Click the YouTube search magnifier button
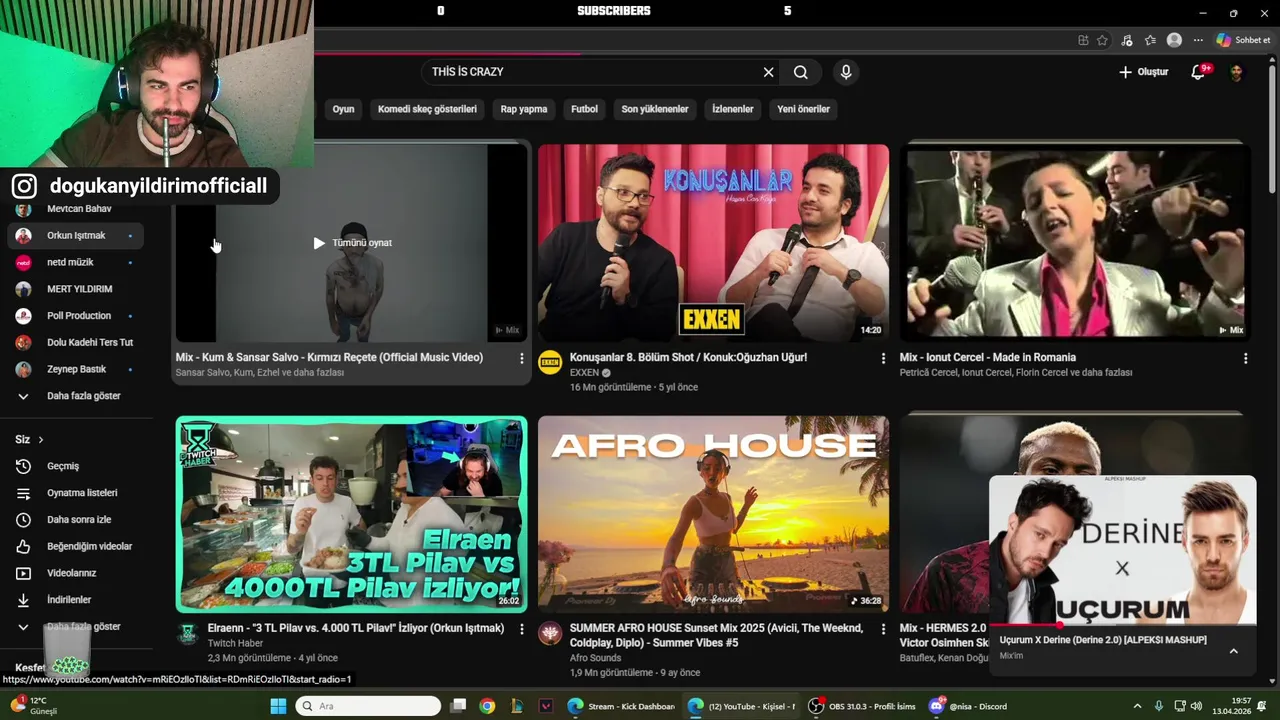The image size is (1280, 720). [801, 72]
